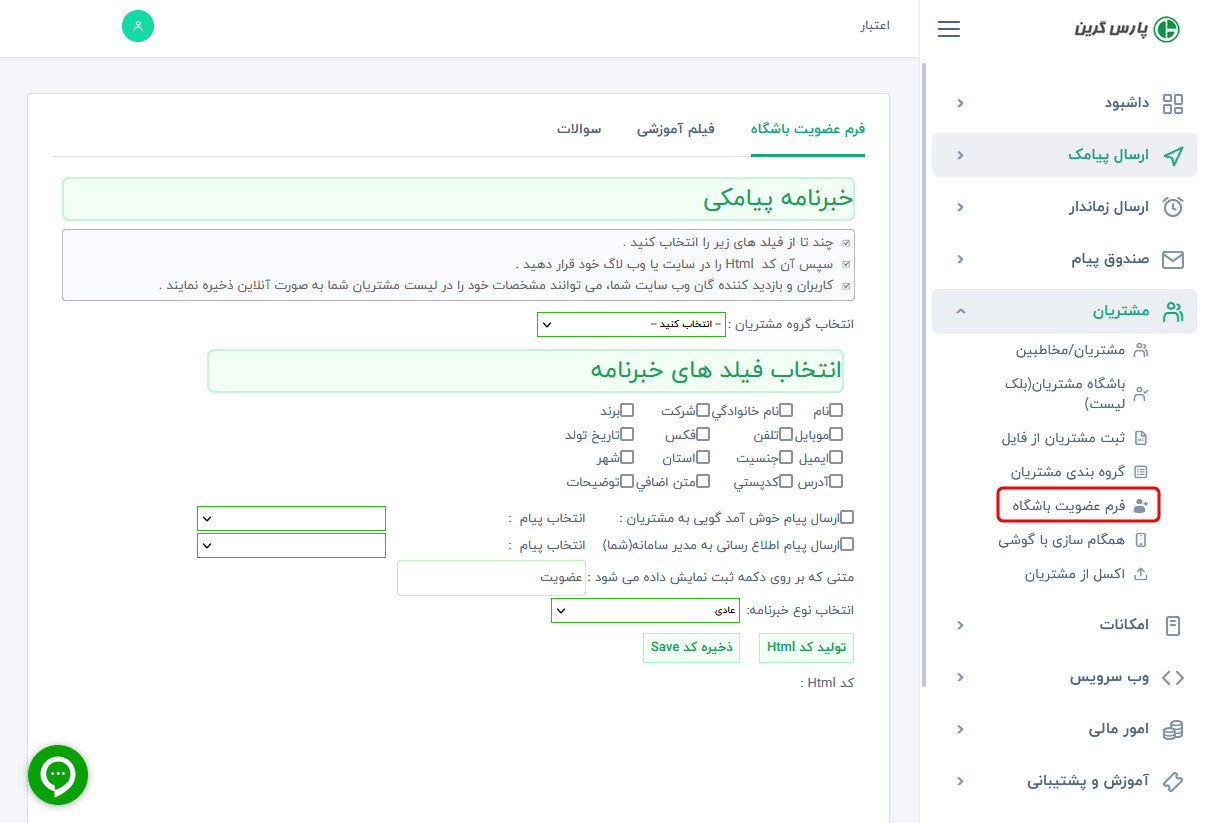Check the موبایل field checkbox
This screenshot has width=1205, height=823.
837,434
